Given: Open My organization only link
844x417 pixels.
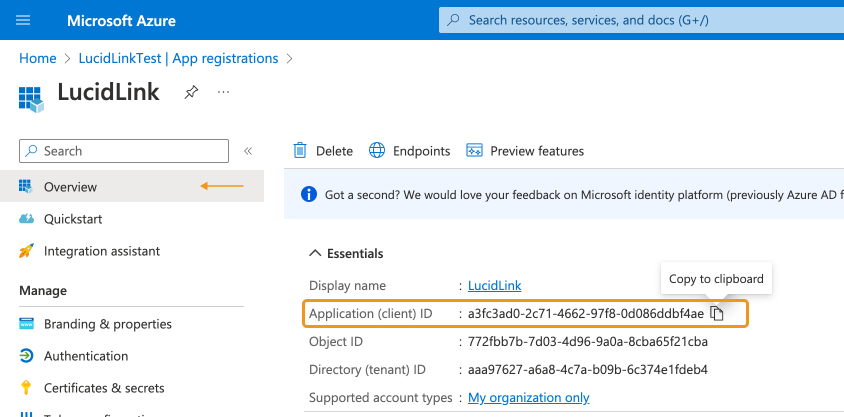Looking at the screenshot, I should click(529, 398).
